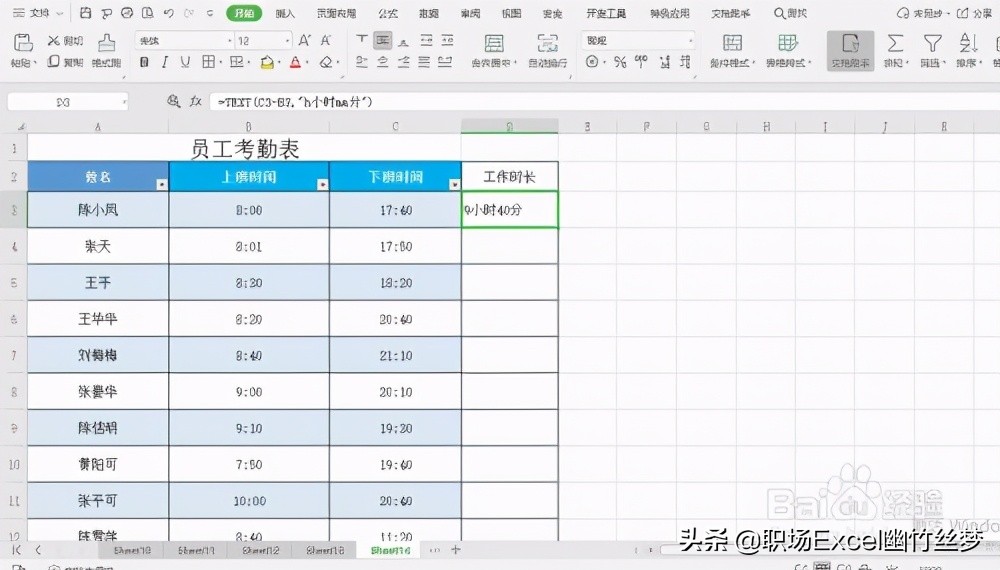Screen dimensions: 1000x570
Task: Click the thousands separator icon
Action: [641, 62]
